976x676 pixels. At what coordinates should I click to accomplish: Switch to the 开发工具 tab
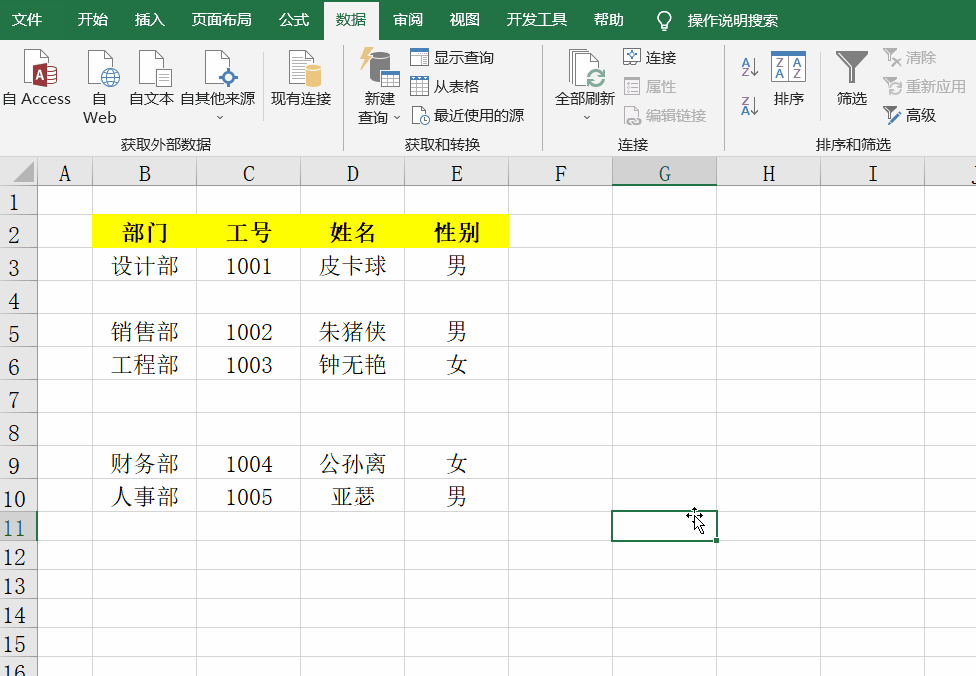[x=537, y=20]
